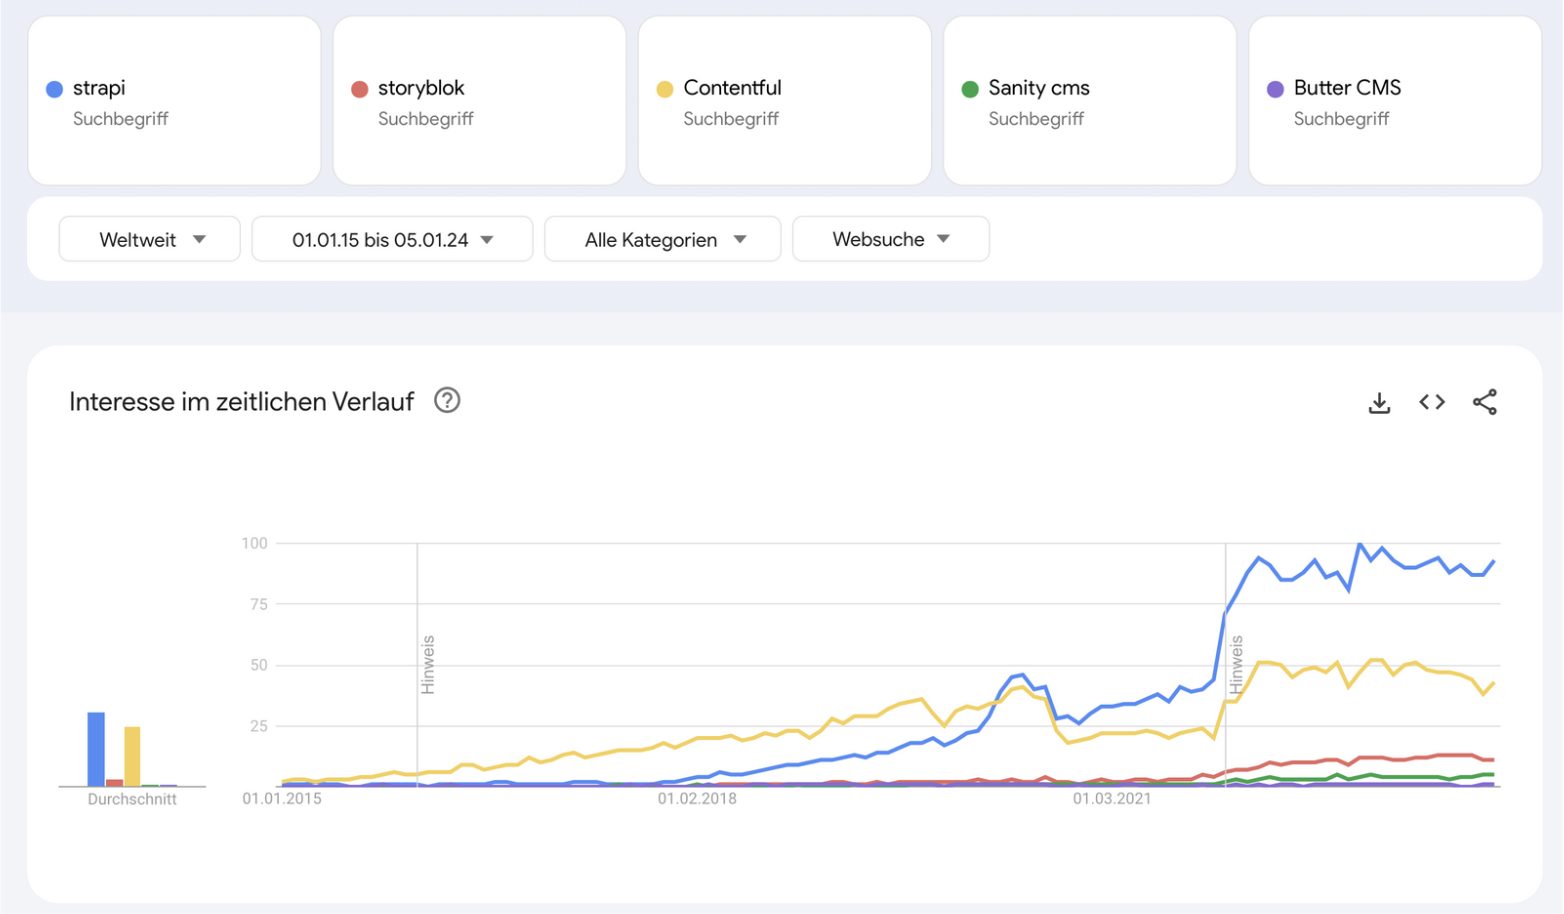1564x914 pixels.
Task: Click the yellow Contentful average bar
Action: coord(132,756)
